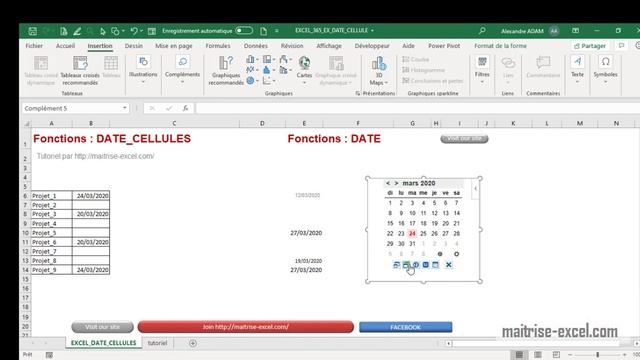The width and height of the screenshot is (640, 360).
Task: Open the 3D Maps dropdown arrow
Action: point(386,83)
